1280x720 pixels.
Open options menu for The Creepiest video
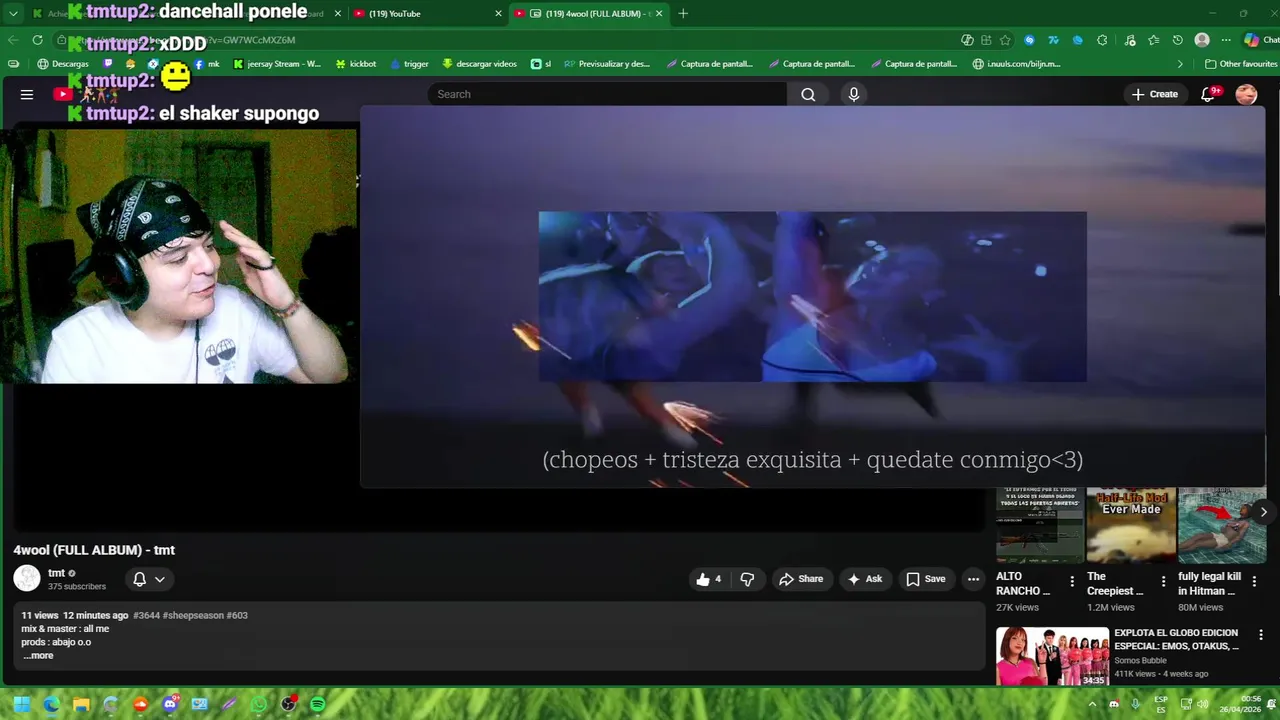(x=1163, y=581)
